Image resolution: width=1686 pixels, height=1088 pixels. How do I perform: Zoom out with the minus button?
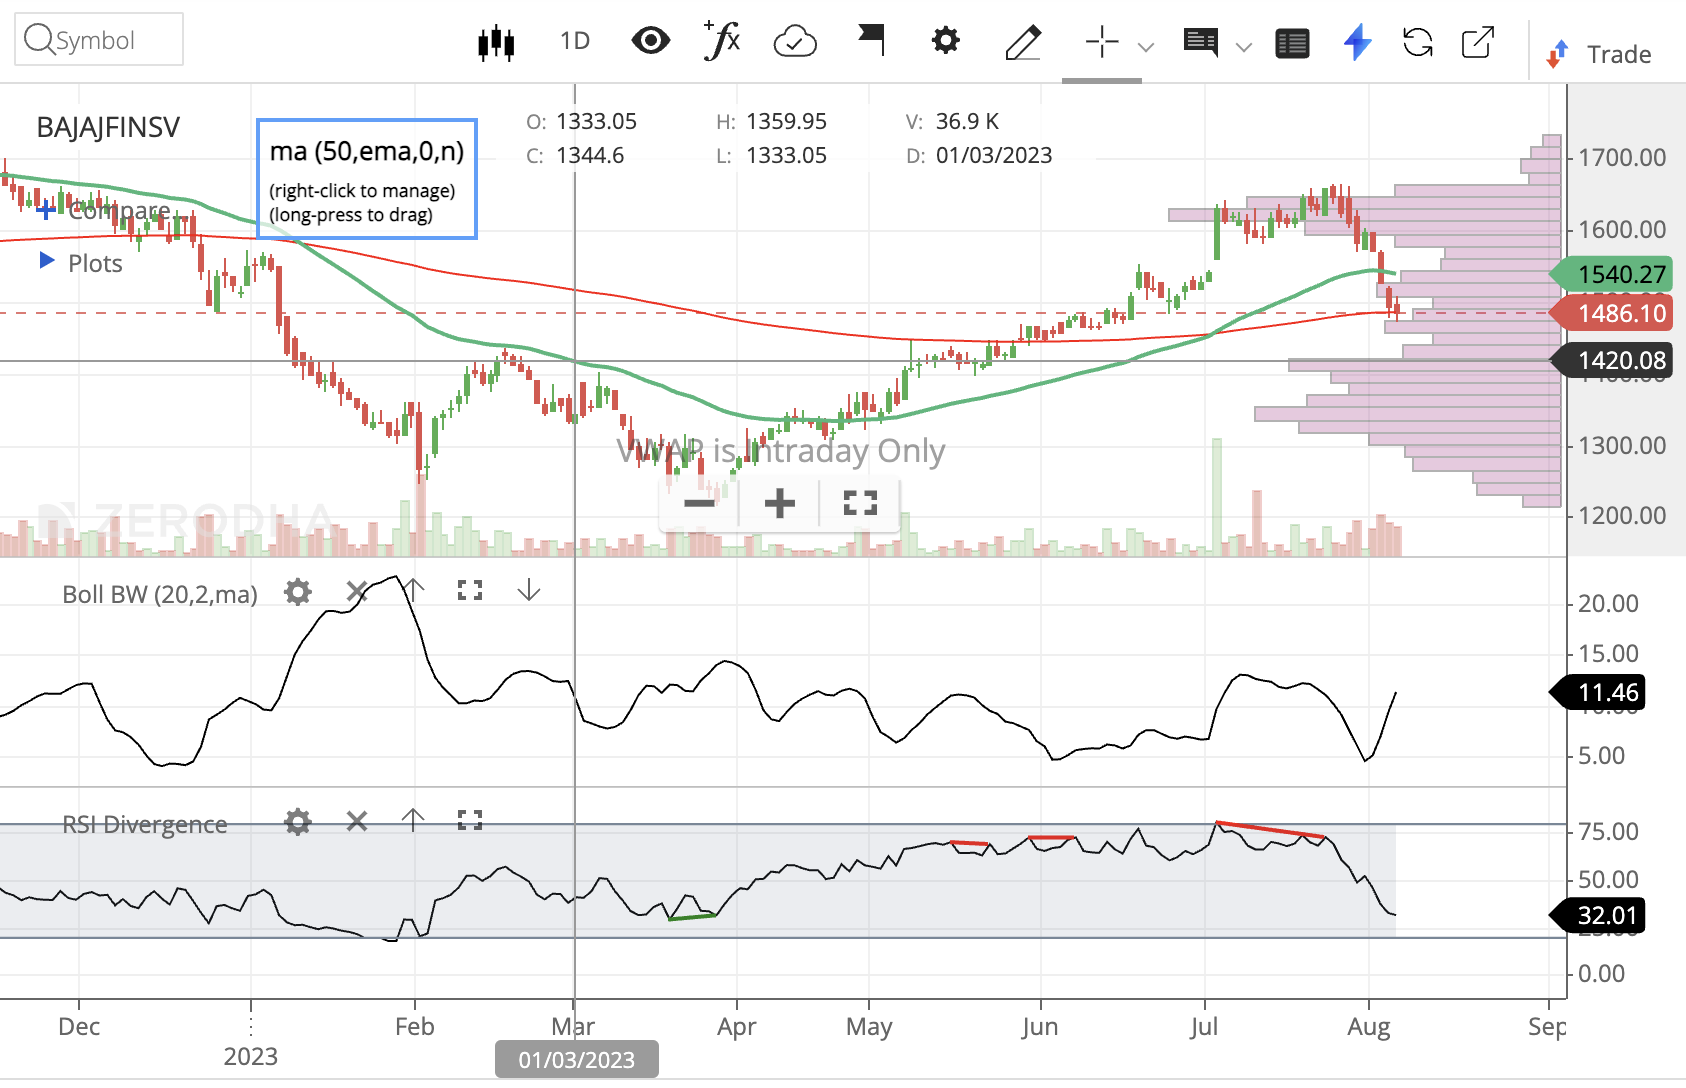tap(699, 502)
